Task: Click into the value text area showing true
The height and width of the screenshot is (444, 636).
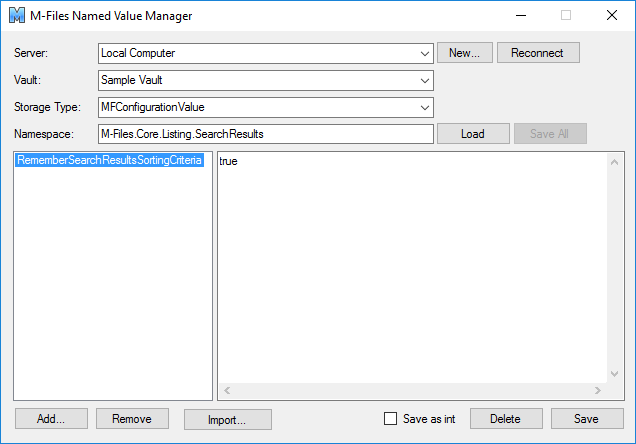Action: tap(413, 268)
